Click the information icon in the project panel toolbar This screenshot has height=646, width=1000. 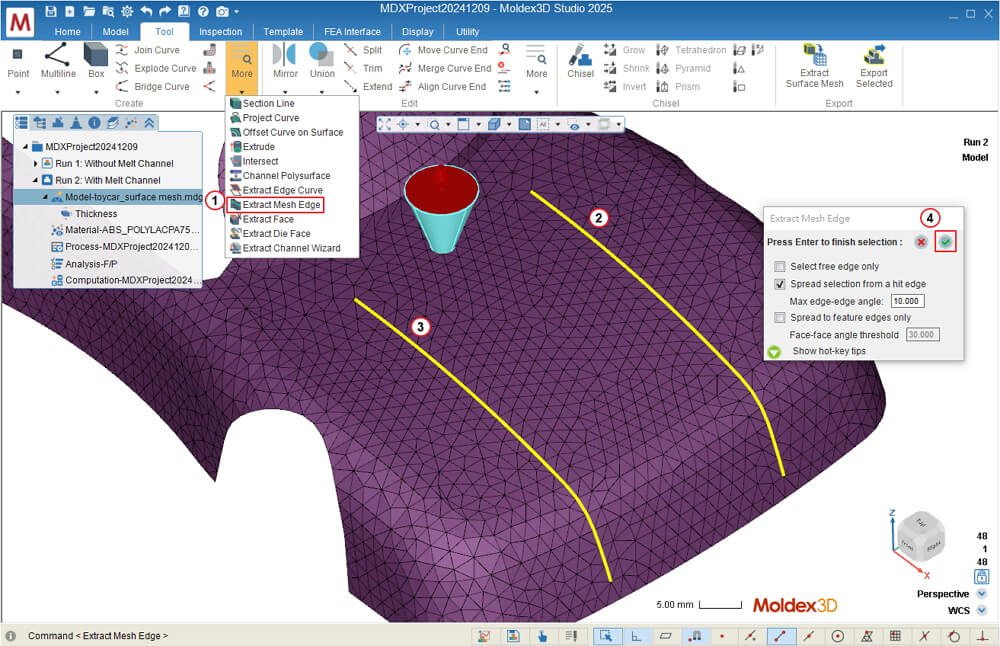[94, 122]
